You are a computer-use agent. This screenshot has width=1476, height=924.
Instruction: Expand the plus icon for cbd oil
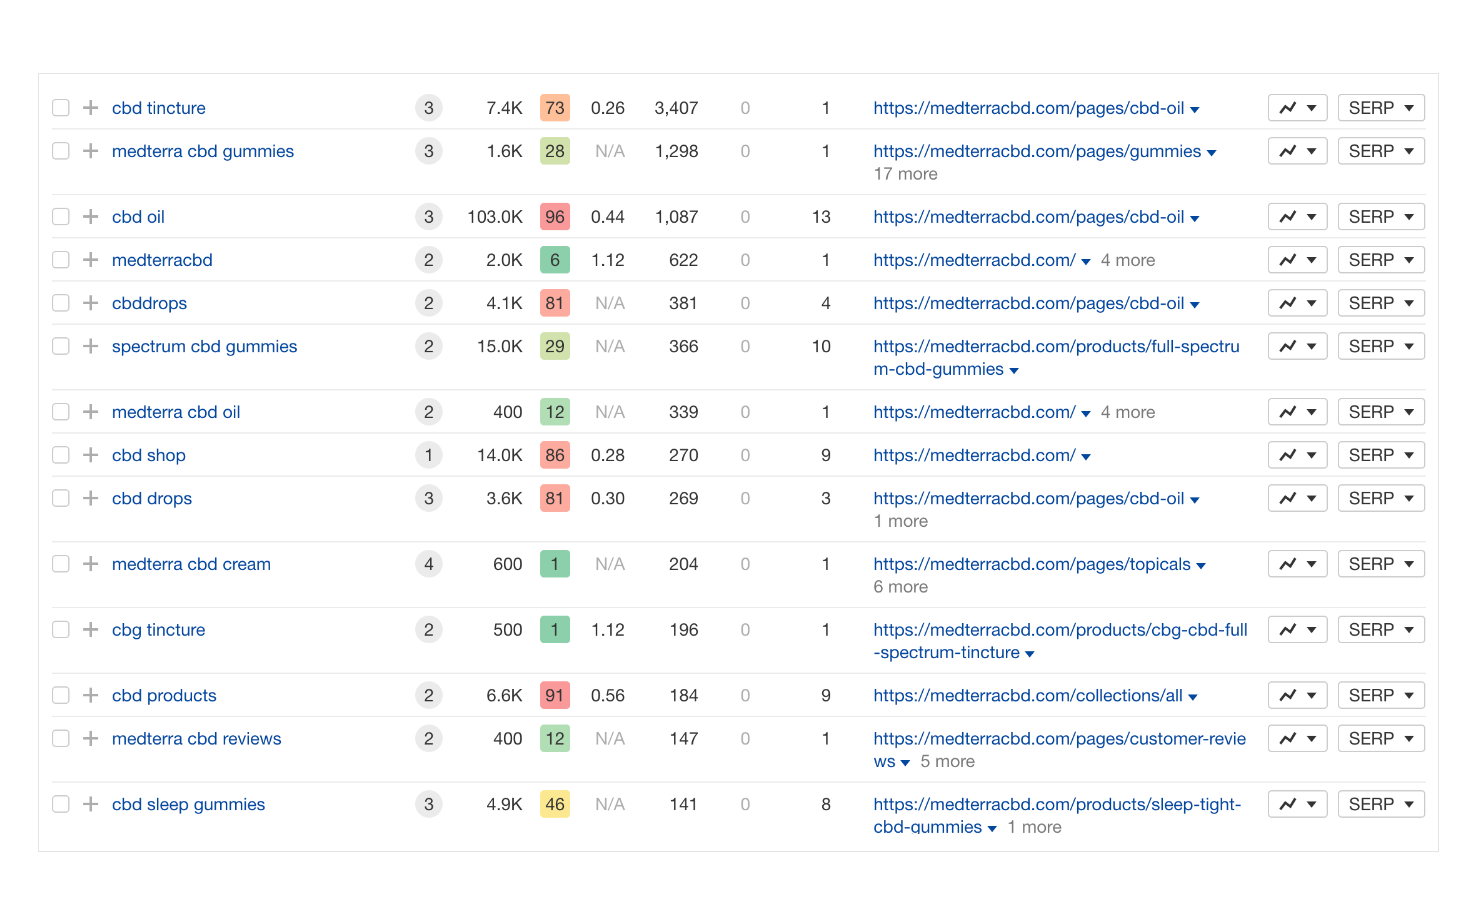click(91, 217)
